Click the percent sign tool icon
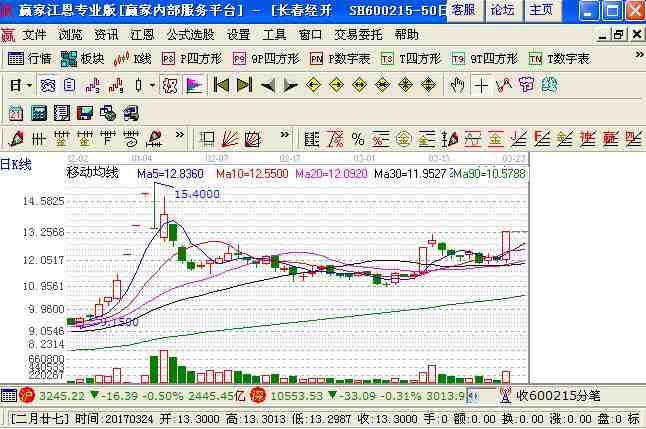This screenshot has height=429, width=646. [x=358, y=139]
